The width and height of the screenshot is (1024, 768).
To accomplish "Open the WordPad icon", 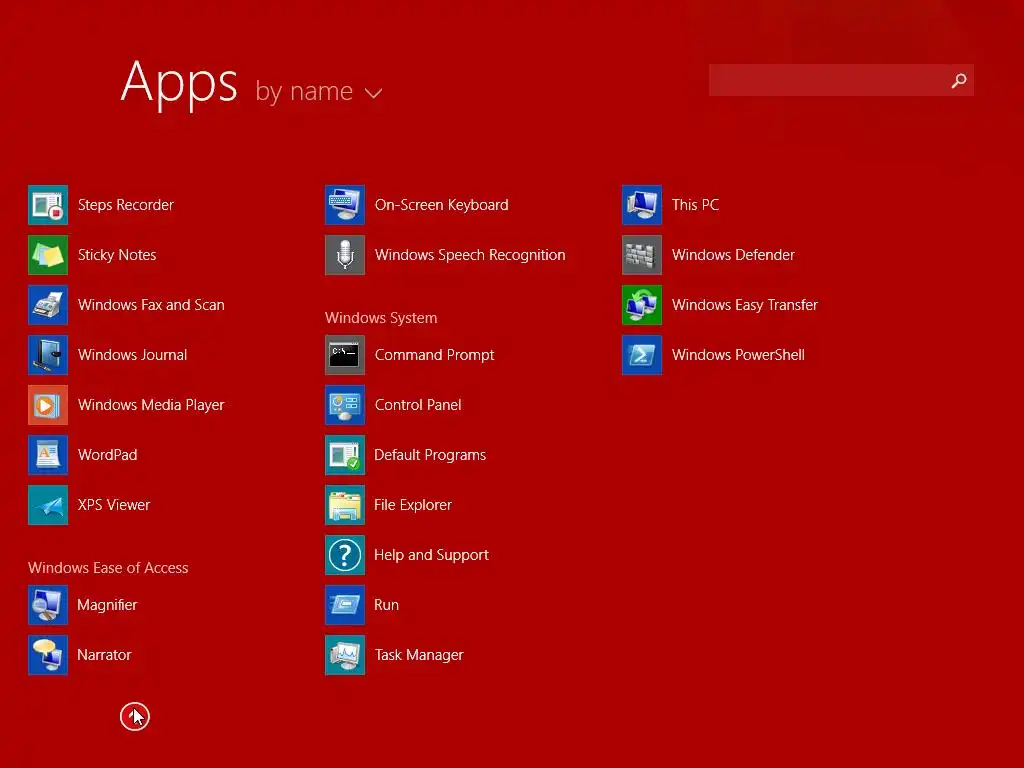I will pyautogui.click(x=48, y=455).
